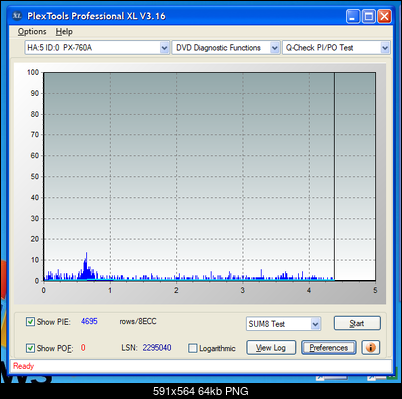402x399 pixels.
Task: Click the PlexTools Professional XL V3.16 title text
Action: click(96, 16)
